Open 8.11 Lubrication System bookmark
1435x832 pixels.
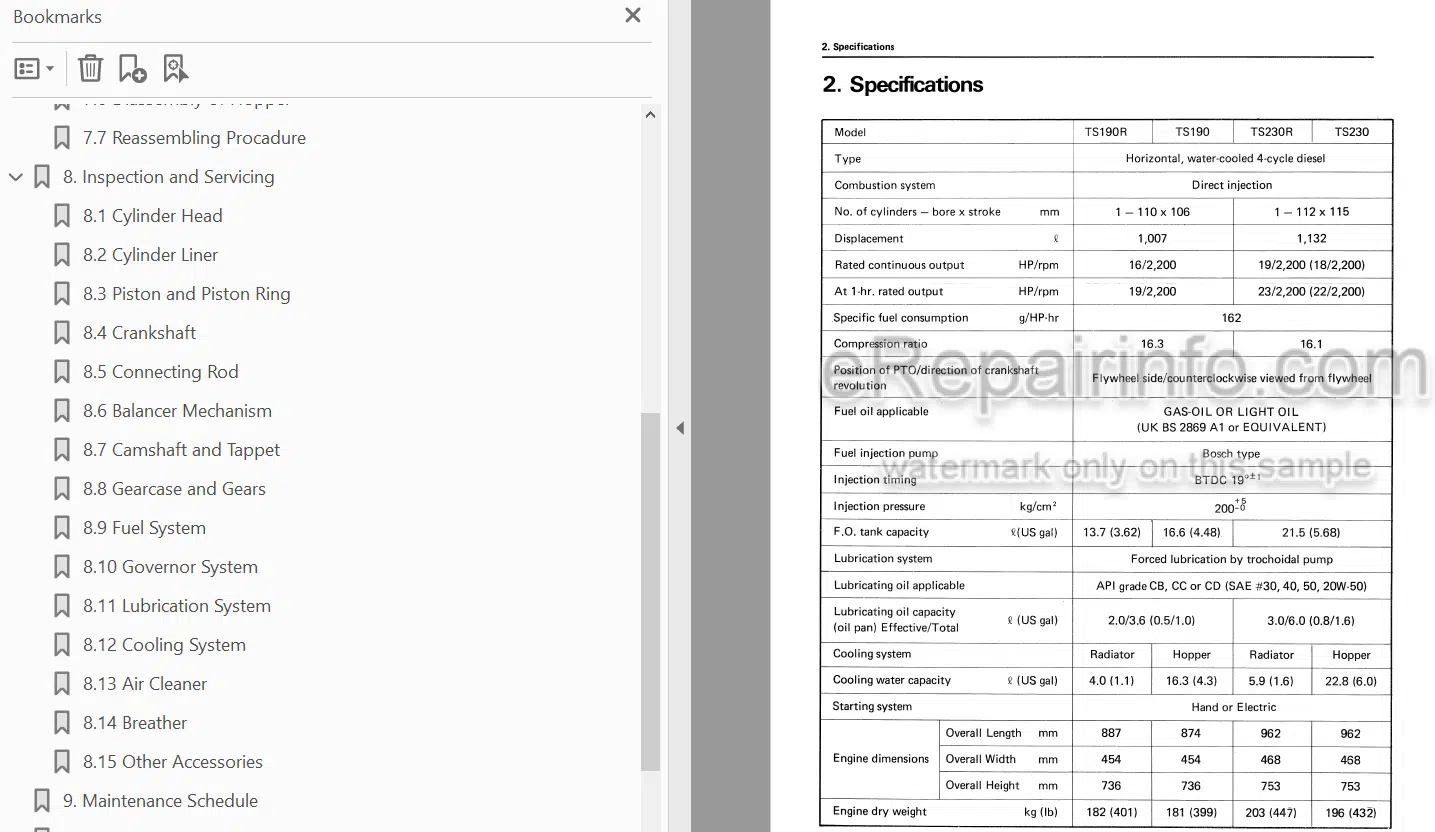pos(176,606)
